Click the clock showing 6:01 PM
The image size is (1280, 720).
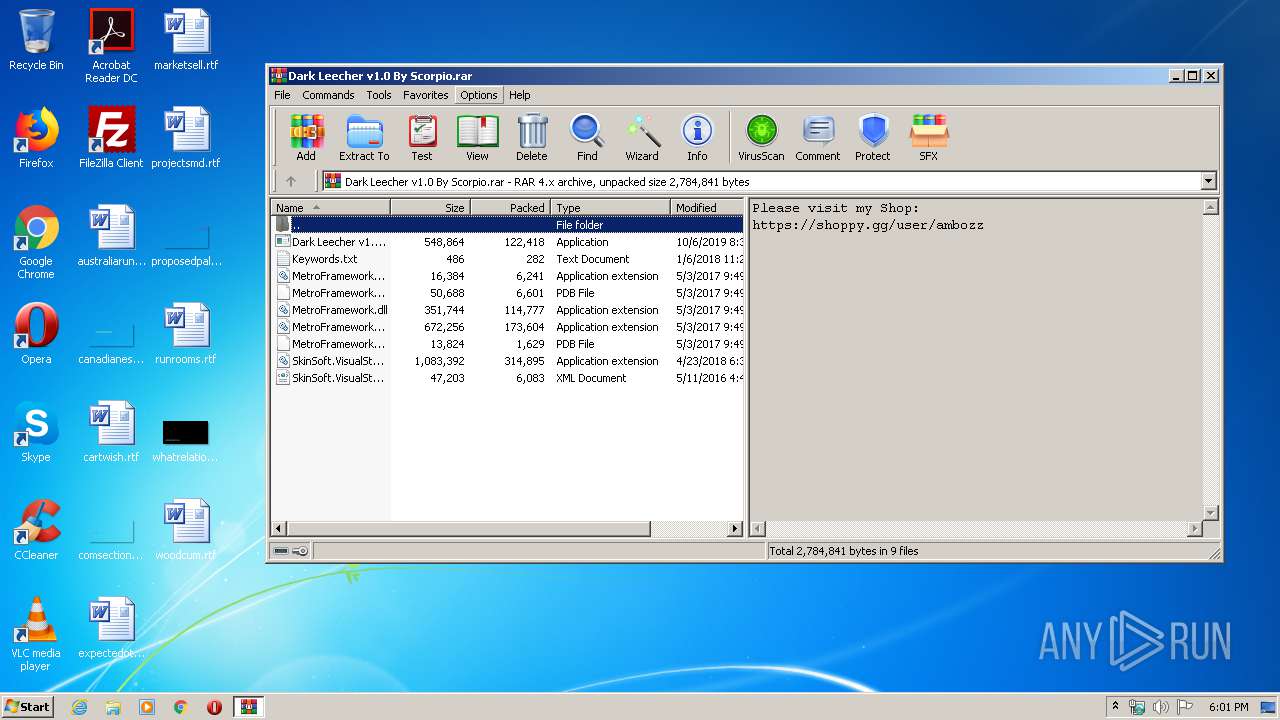[1228, 707]
